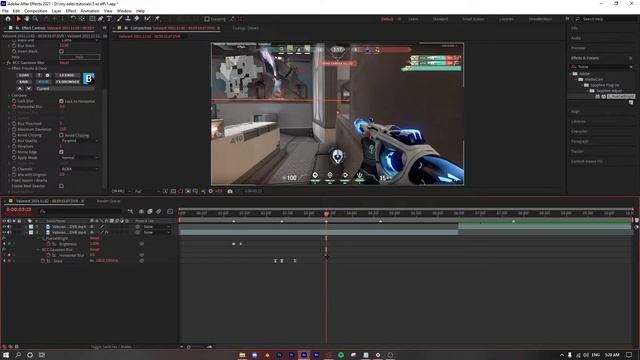Open the Effect menu
This screenshot has width=640, height=360.
[x=71, y=11]
